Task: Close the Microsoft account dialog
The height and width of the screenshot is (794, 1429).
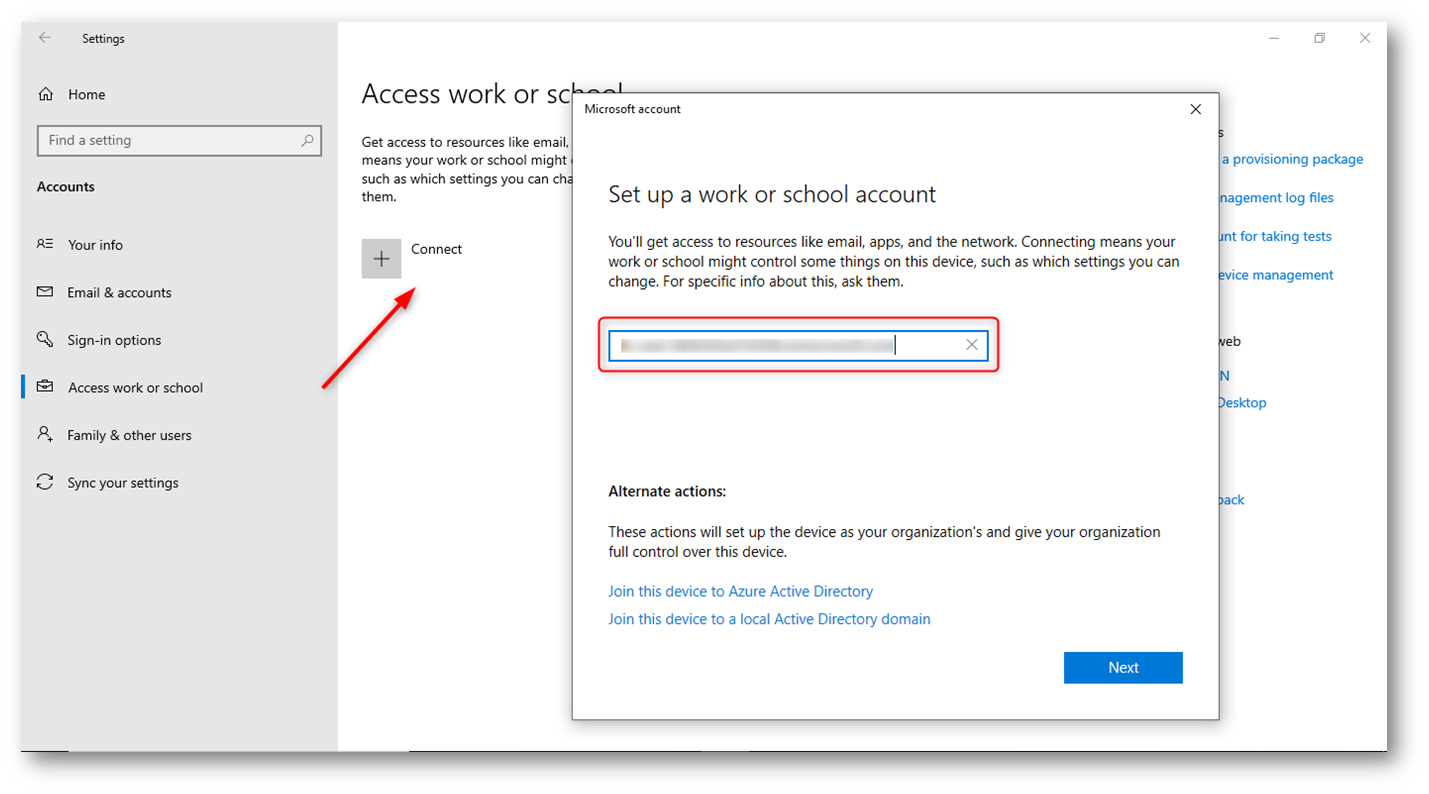Action: click(1196, 109)
